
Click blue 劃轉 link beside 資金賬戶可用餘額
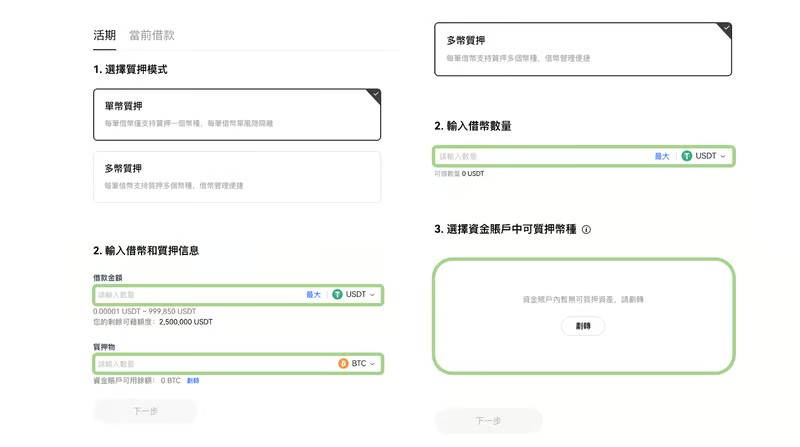[193, 381]
